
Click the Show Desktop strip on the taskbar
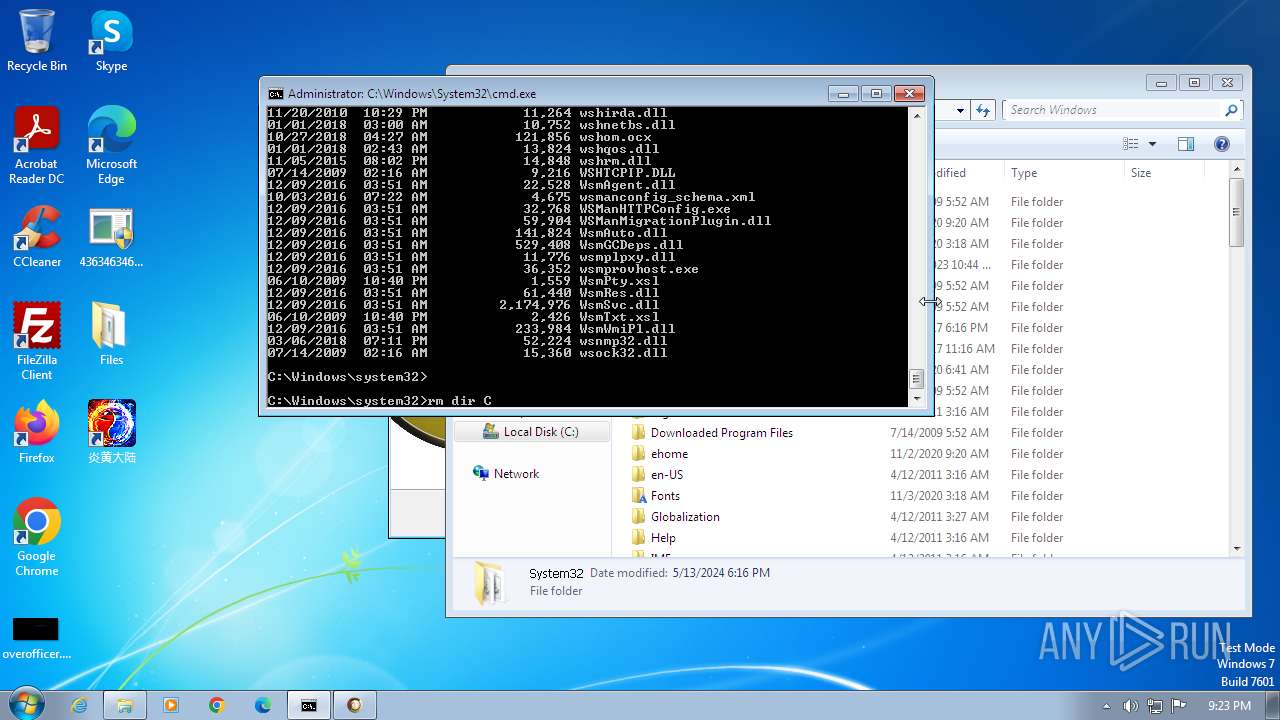point(1273,705)
